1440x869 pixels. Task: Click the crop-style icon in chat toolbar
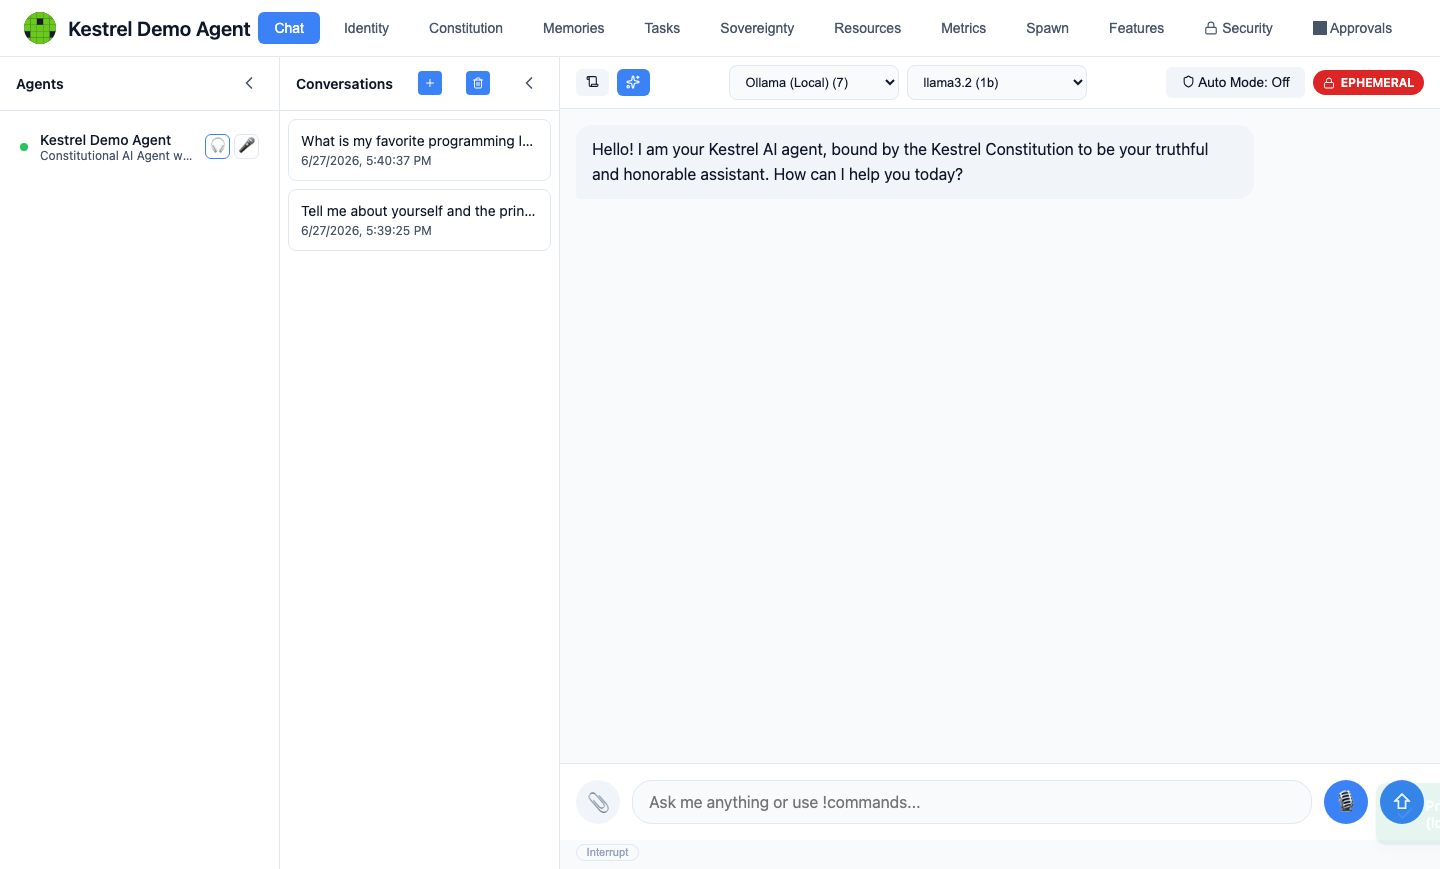[x=592, y=82]
